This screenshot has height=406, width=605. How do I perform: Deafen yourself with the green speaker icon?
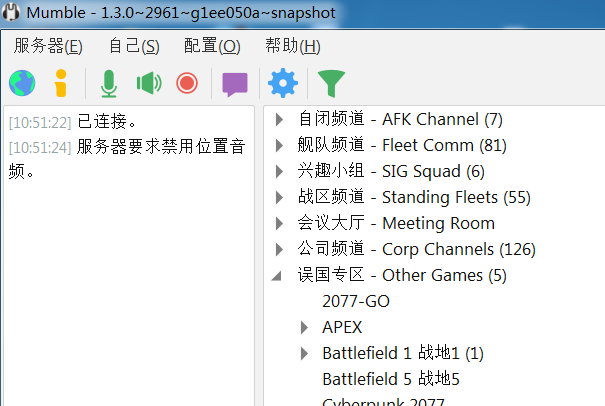[x=149, y=83]
